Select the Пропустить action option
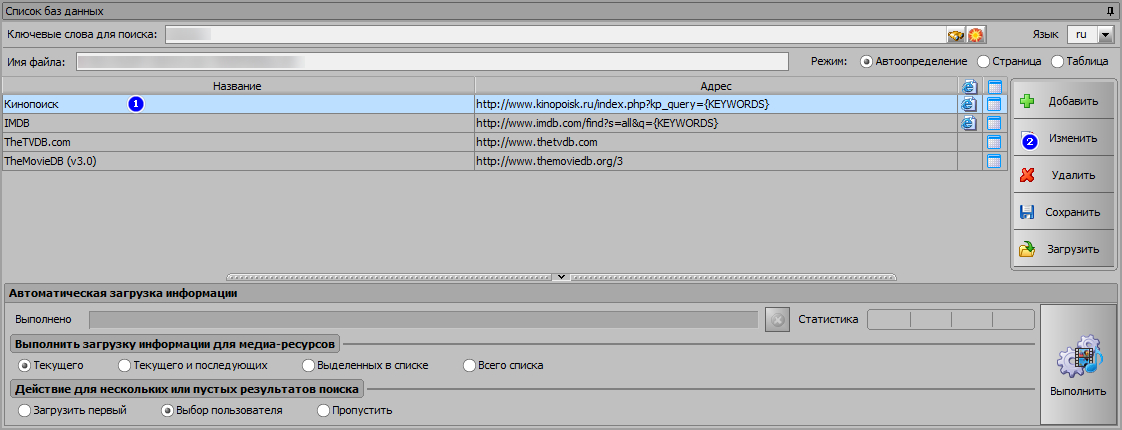 coord(324,410)
